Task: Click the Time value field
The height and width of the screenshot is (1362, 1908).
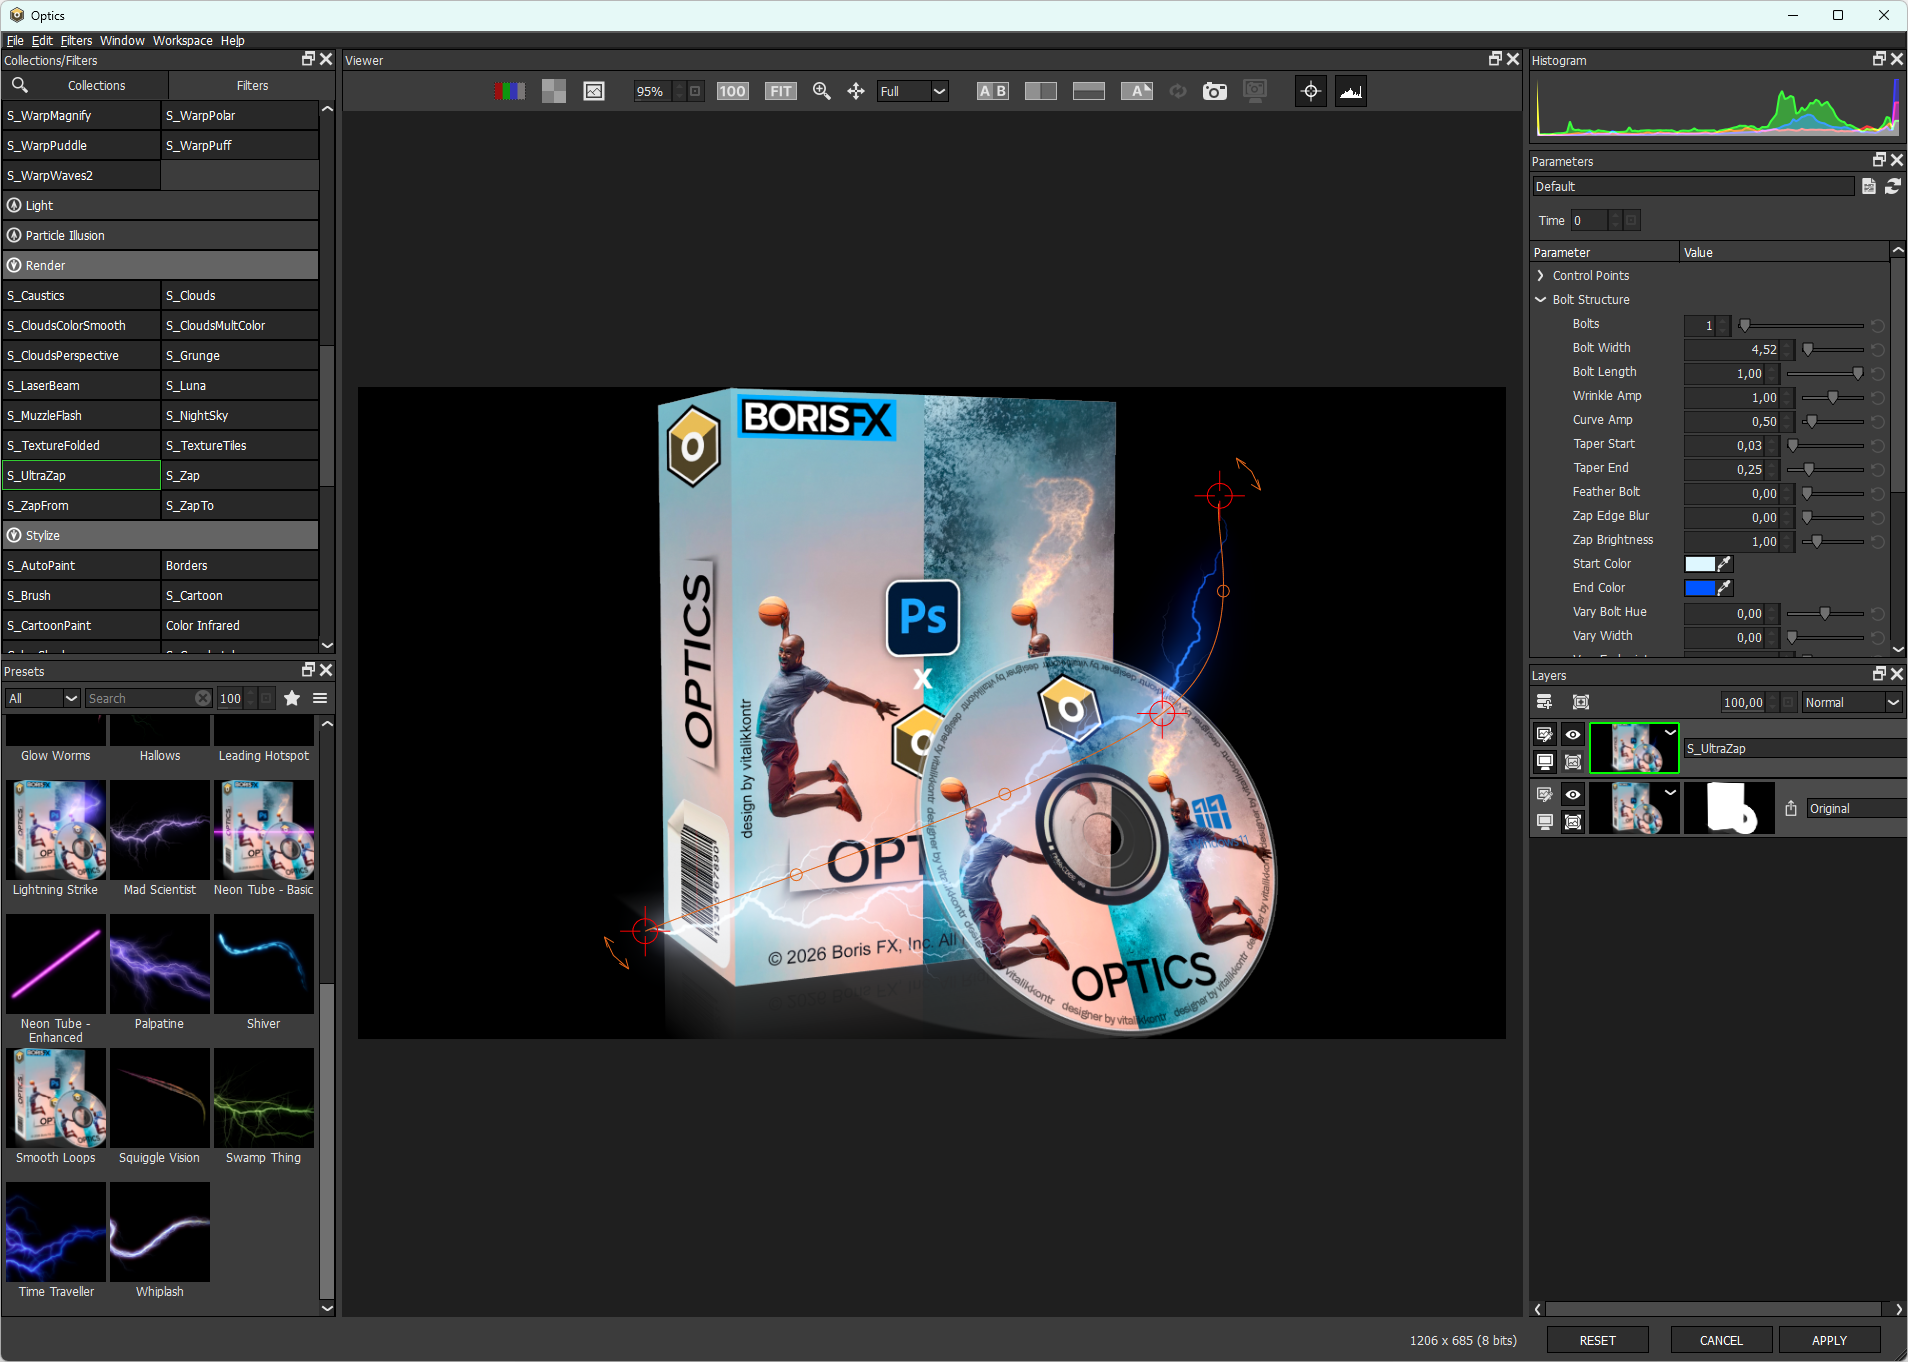Action: 1589,220
